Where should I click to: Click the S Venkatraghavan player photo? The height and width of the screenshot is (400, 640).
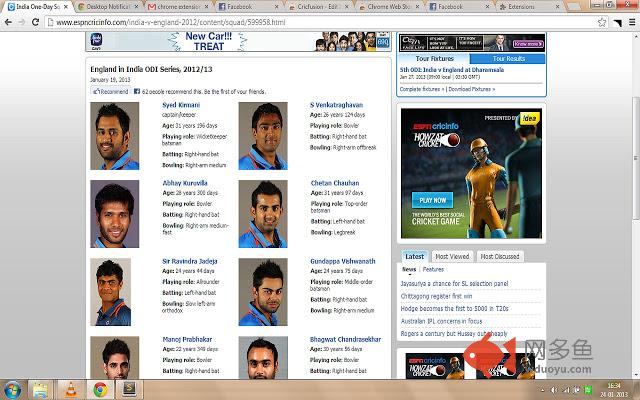coord(263,136)
